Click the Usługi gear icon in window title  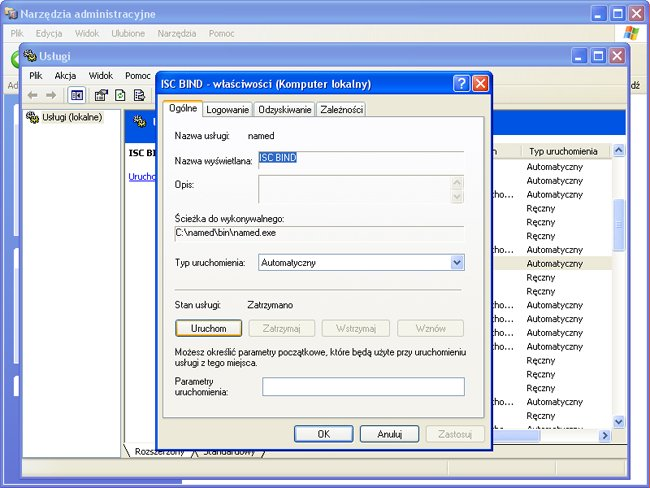[30, 56]
